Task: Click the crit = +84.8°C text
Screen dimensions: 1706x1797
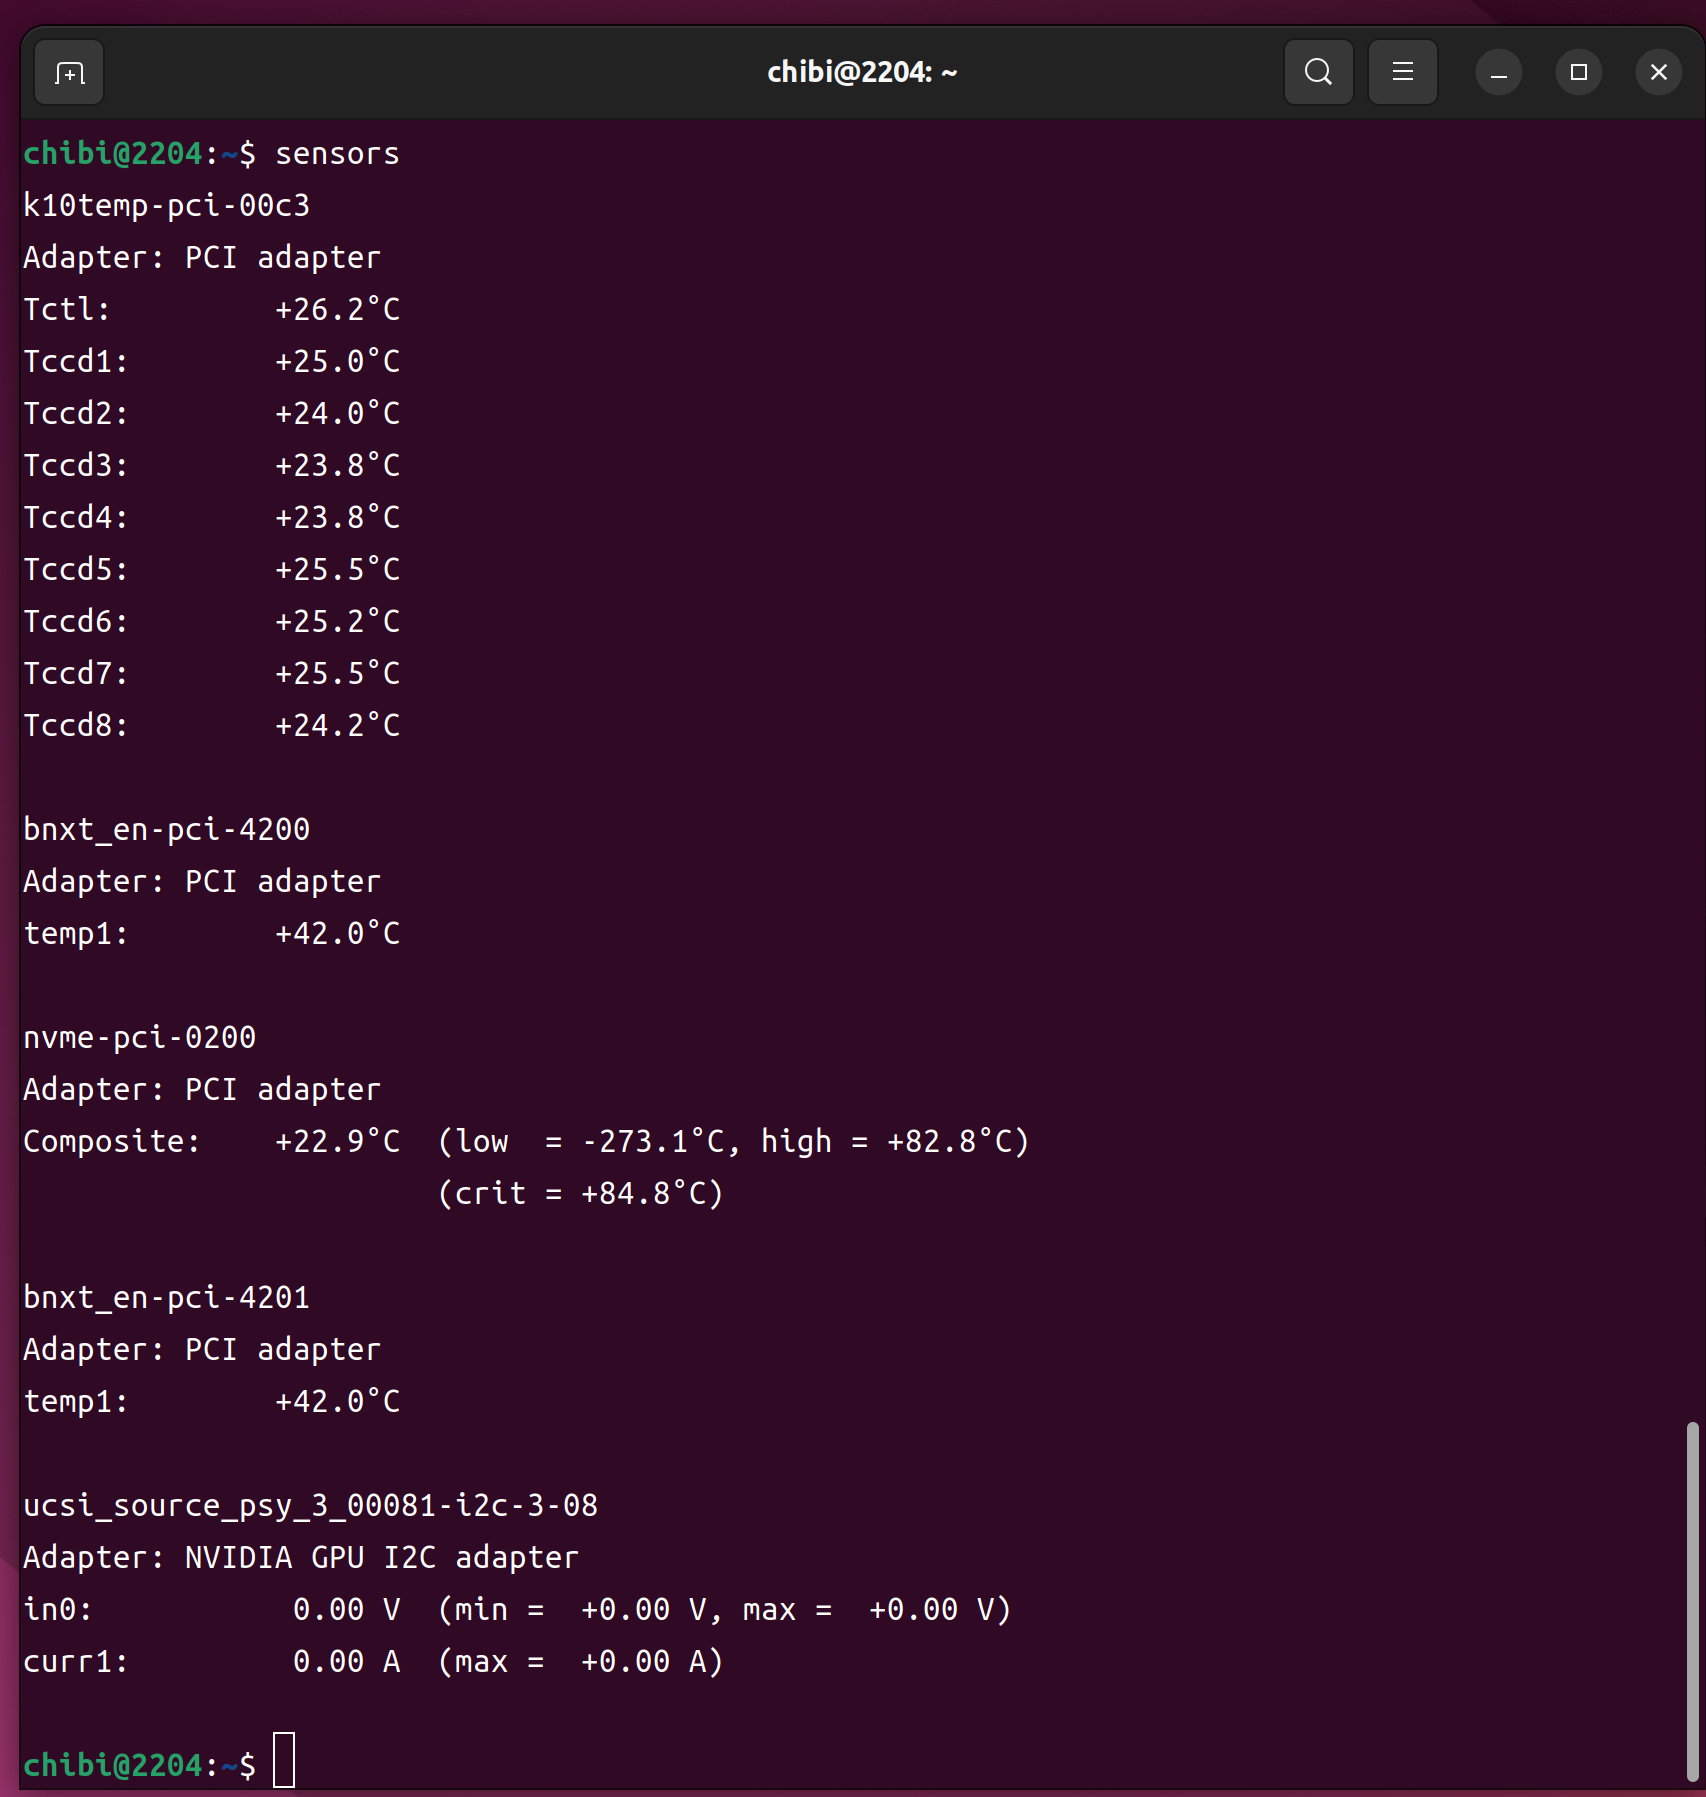Action: (x=580, y=1194)
